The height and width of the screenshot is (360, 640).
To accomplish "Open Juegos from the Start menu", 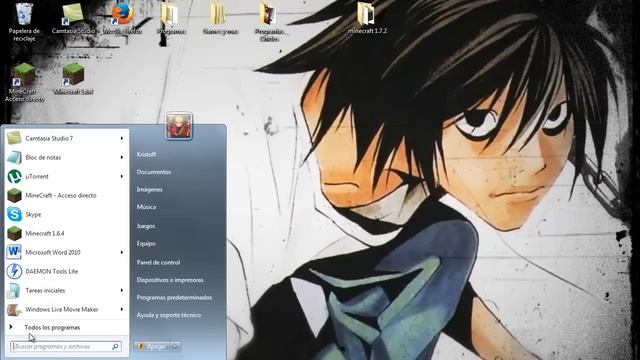I will (x=146, y=226).
